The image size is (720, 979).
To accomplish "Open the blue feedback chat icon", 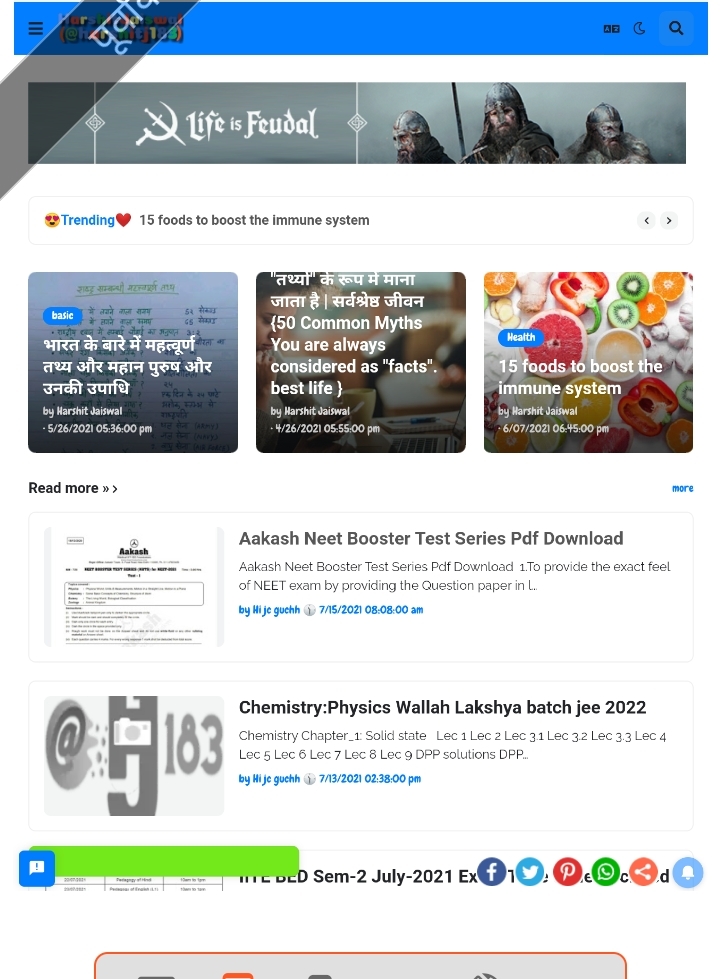I will pyautogui.click(x=37, y=868).
